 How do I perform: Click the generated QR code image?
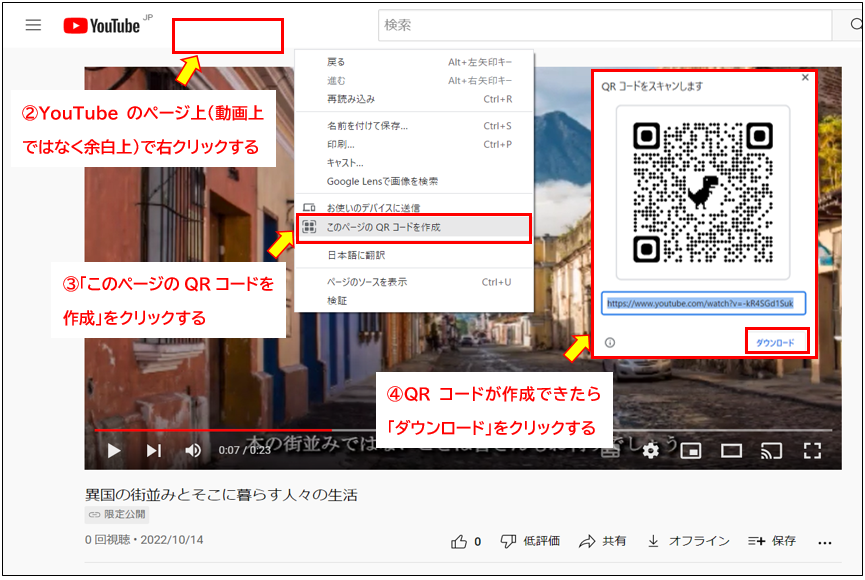(x=703, y=193)
